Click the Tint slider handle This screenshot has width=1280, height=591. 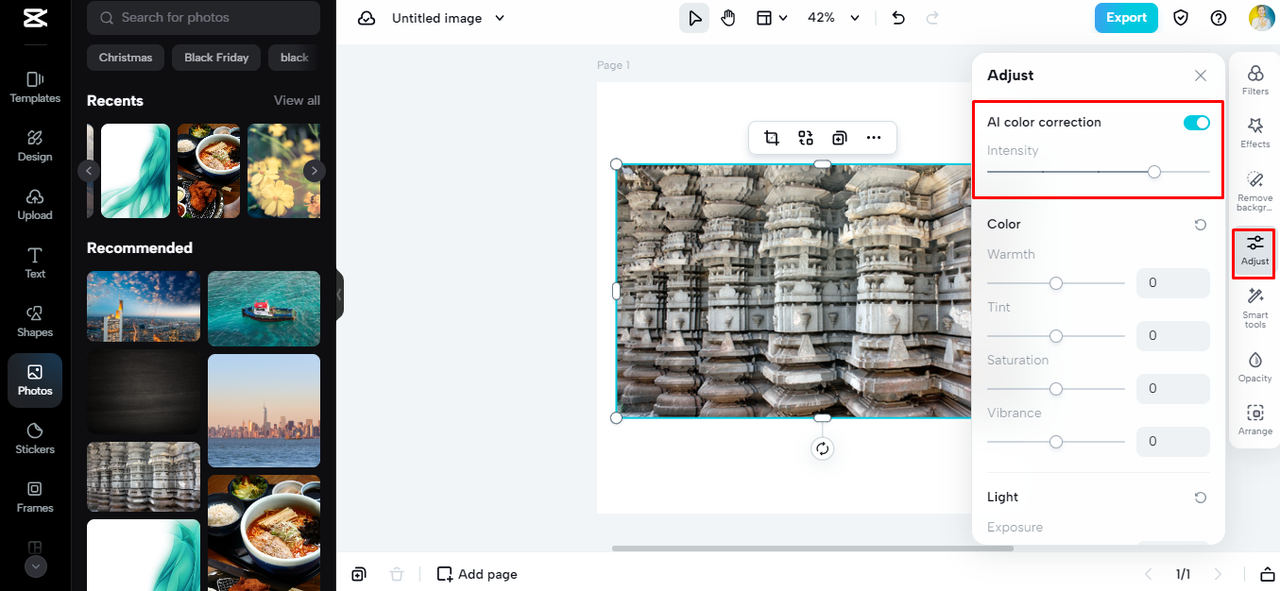tap(1056, 336)
